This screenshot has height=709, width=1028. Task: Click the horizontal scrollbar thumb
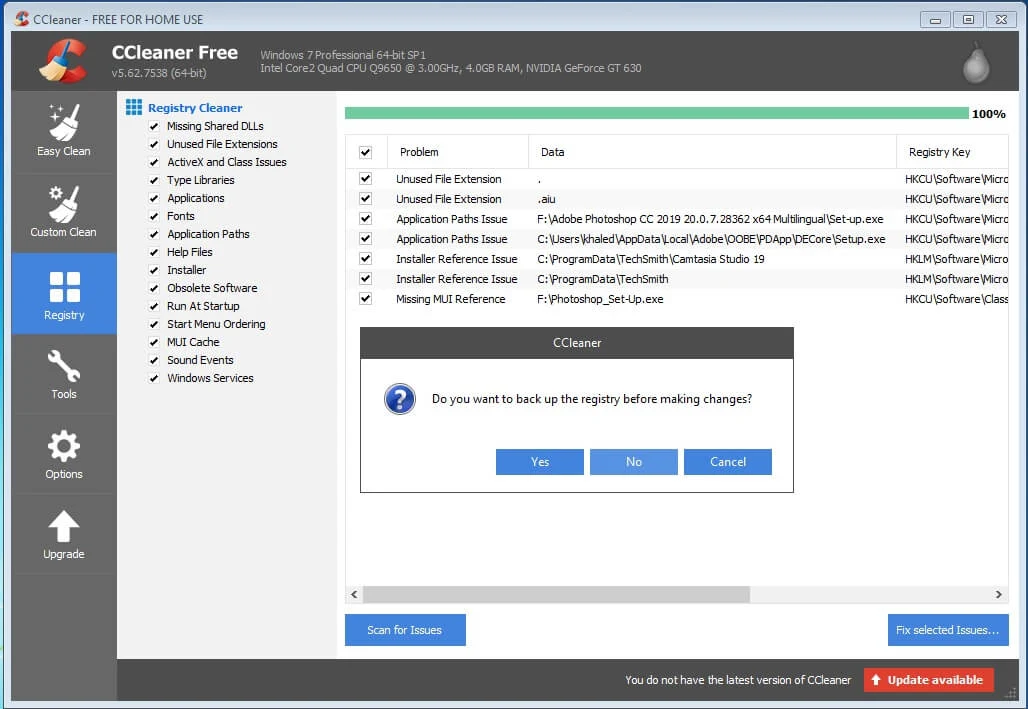coord(557,594)
